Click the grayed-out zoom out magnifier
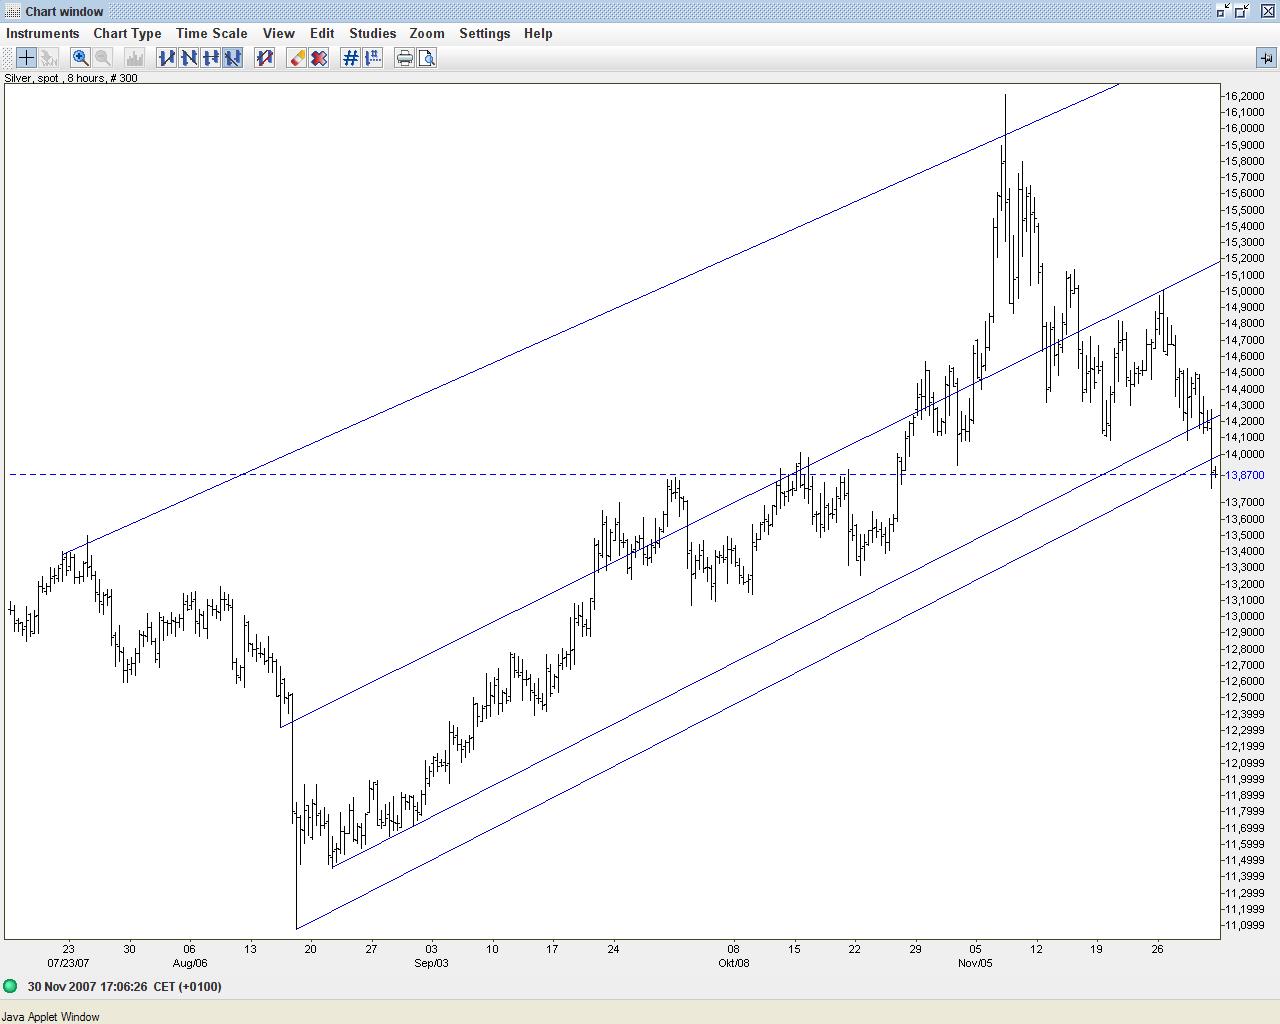The width and height of the screenshot is (1280, 1024). [x=102, y=58]
